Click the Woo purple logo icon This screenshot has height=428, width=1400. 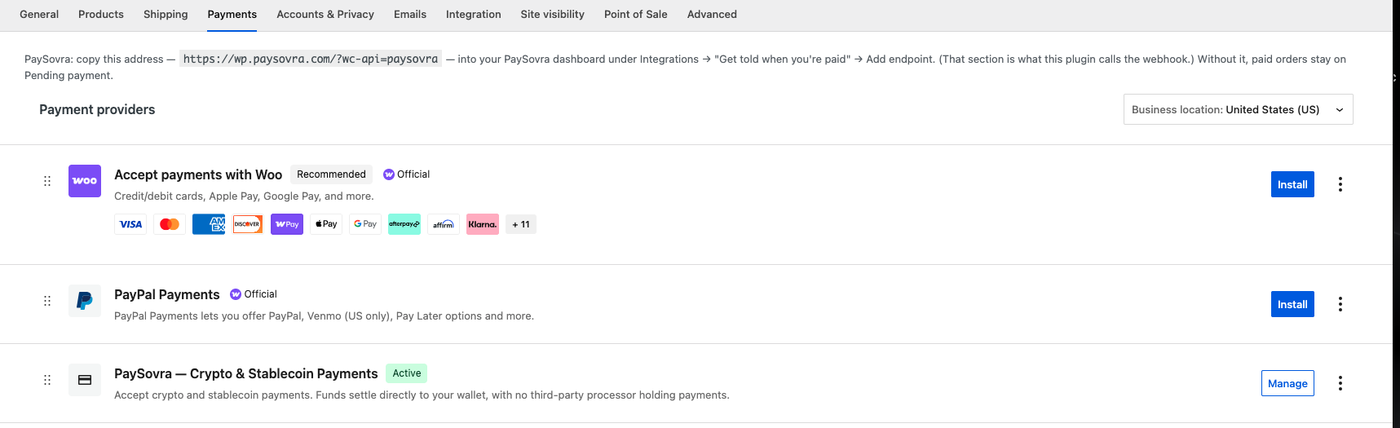pyautogui.click(x=85, y=181)
